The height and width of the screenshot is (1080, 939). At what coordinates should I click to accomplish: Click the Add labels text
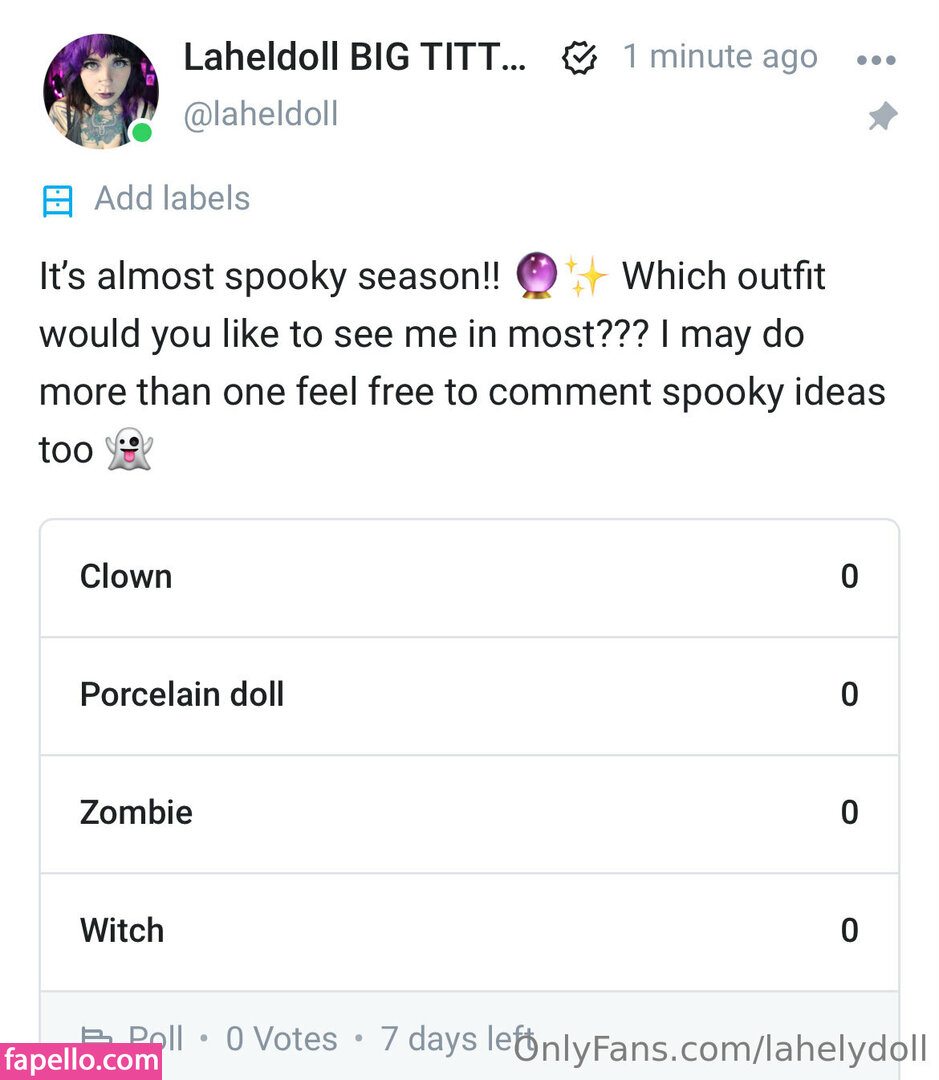click(x=172, y=198)
